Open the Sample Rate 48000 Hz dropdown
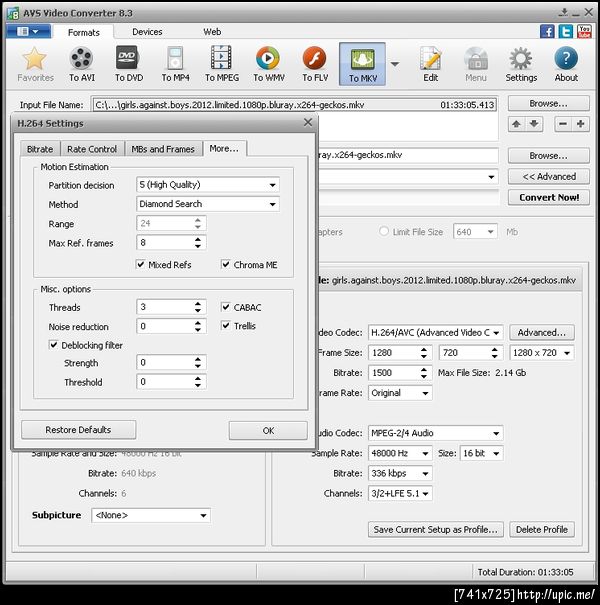 click(400, 453)
